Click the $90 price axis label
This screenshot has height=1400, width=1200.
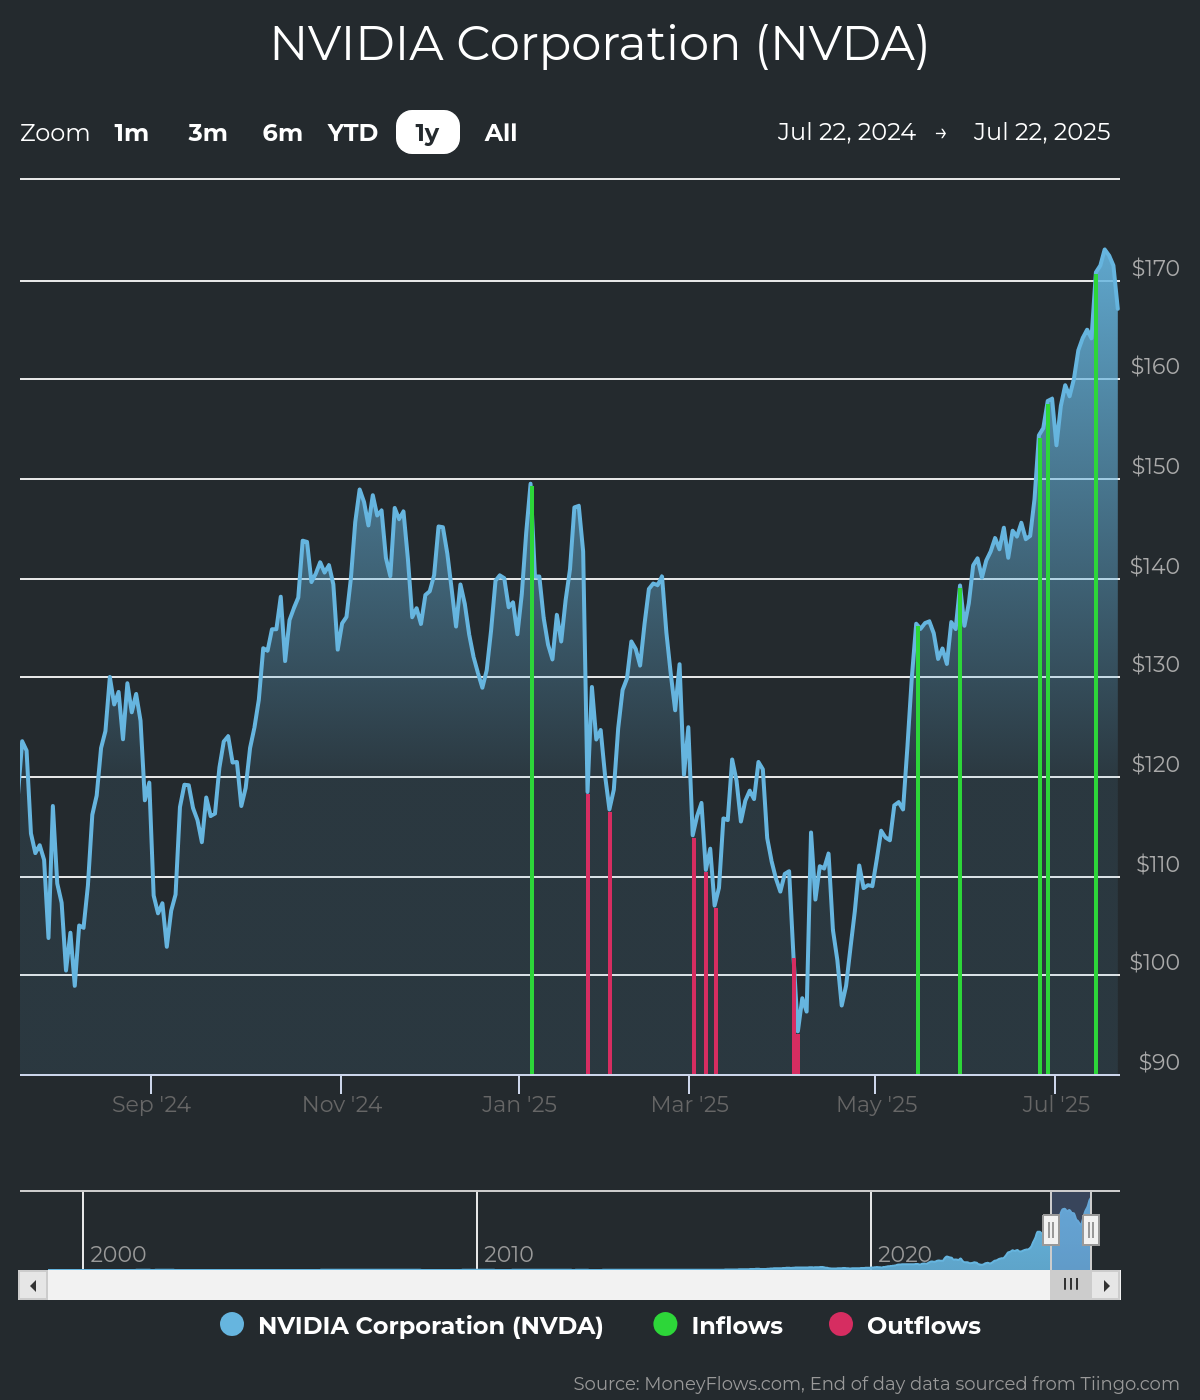click(1159, 1062)
